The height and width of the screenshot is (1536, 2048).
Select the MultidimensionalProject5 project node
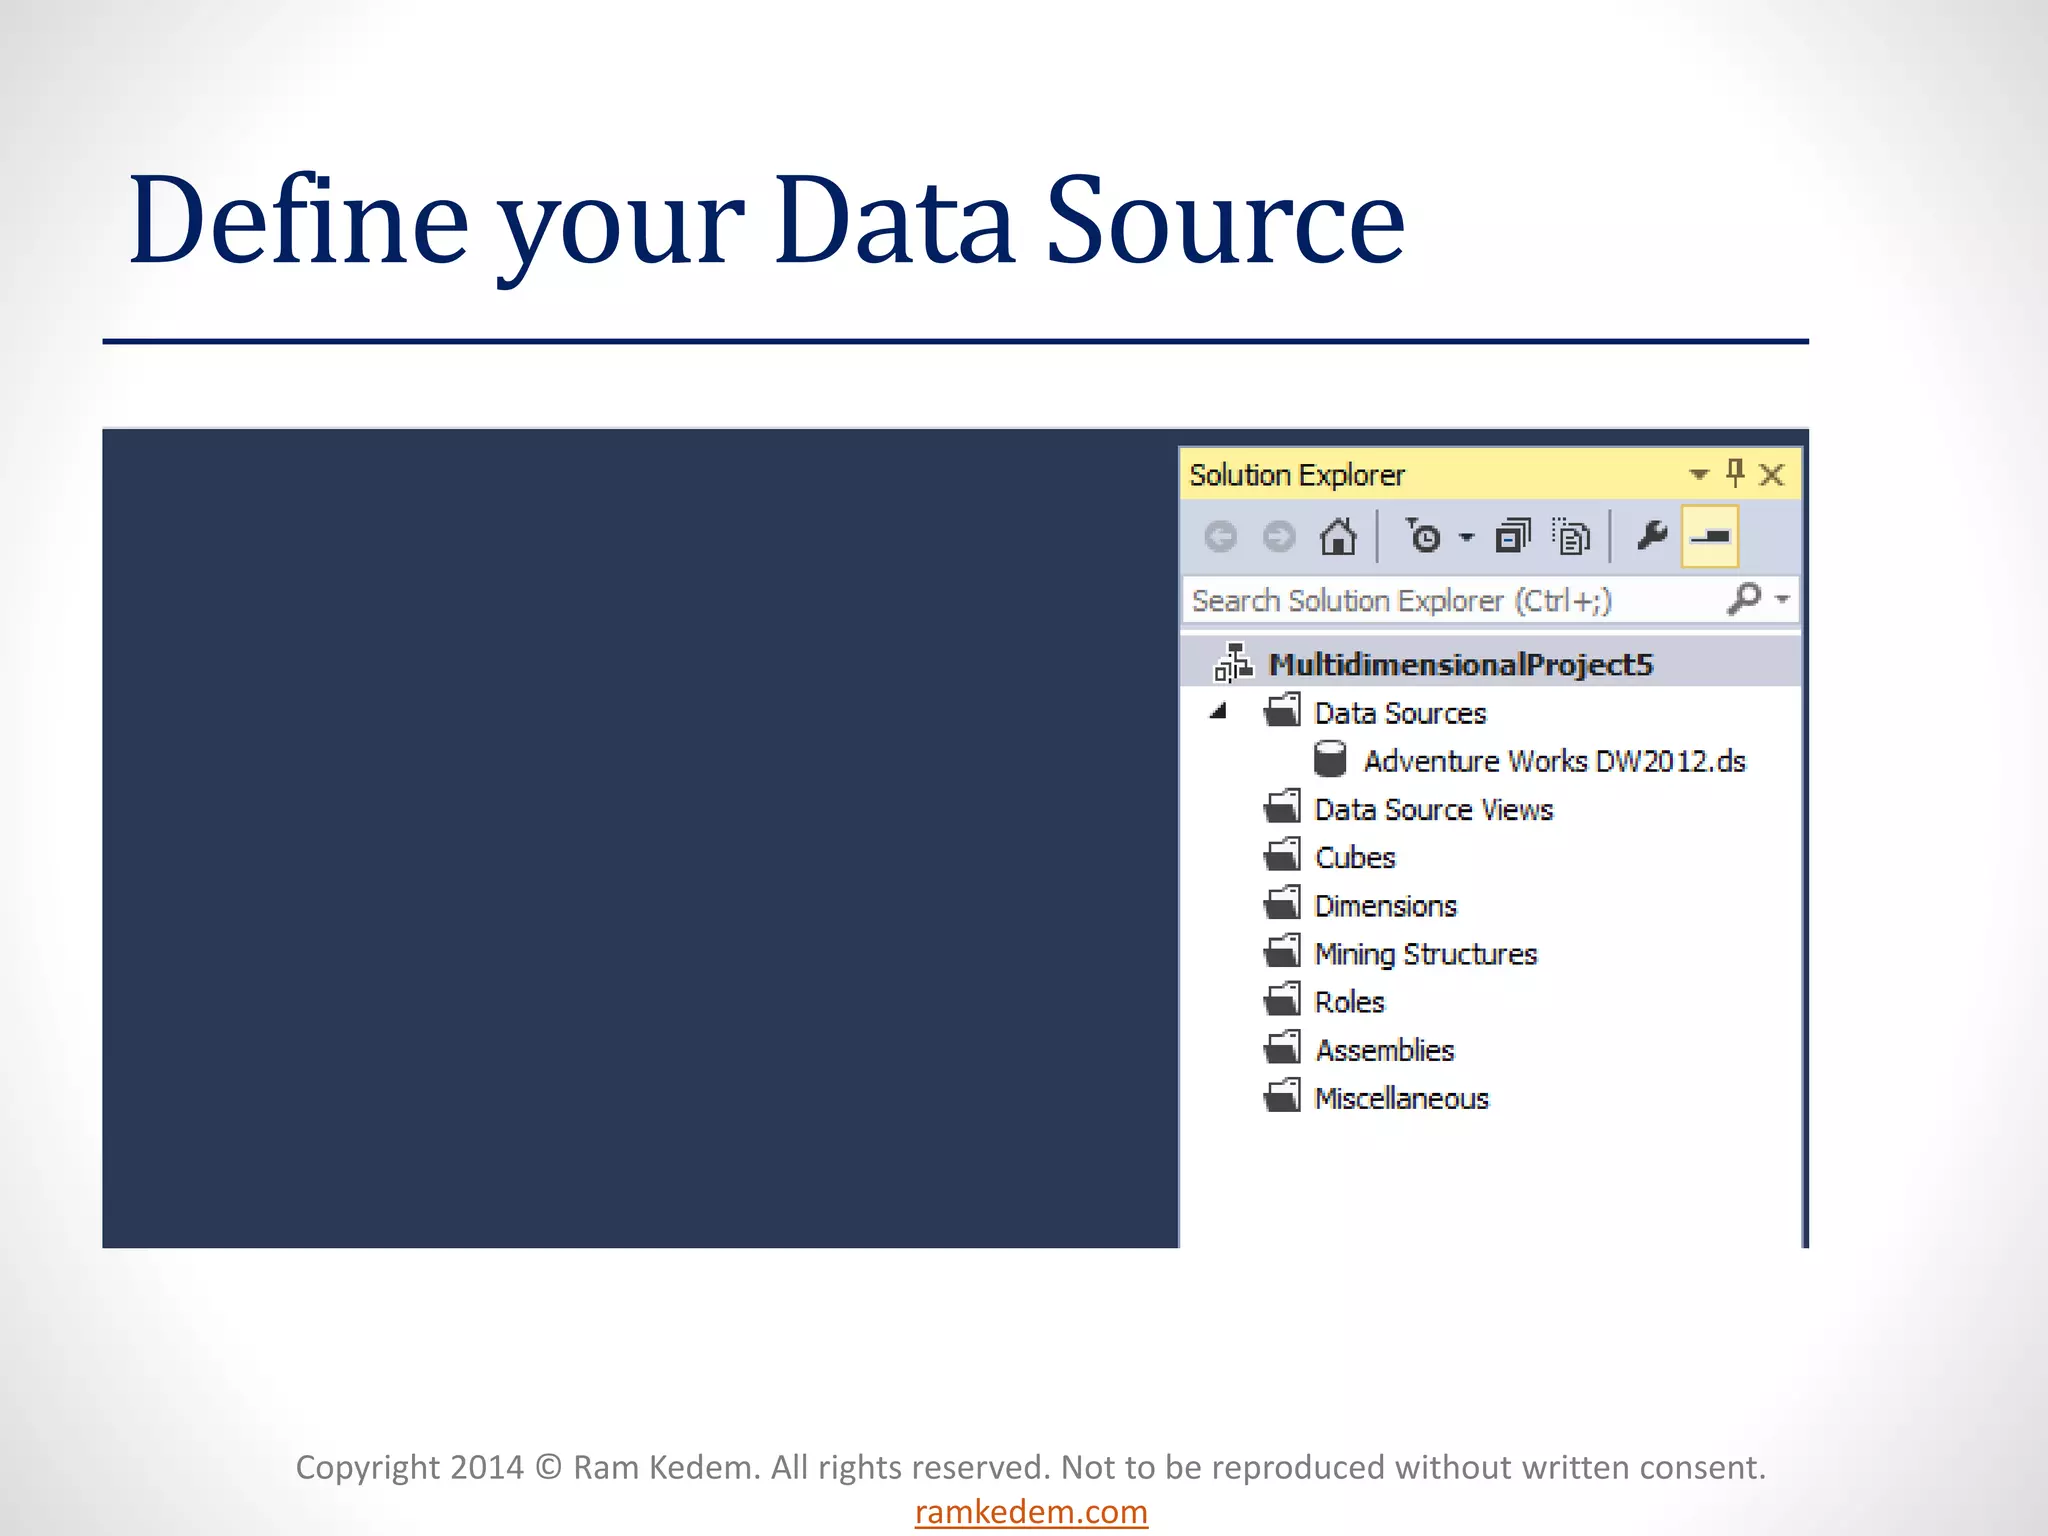[1460, 665]
